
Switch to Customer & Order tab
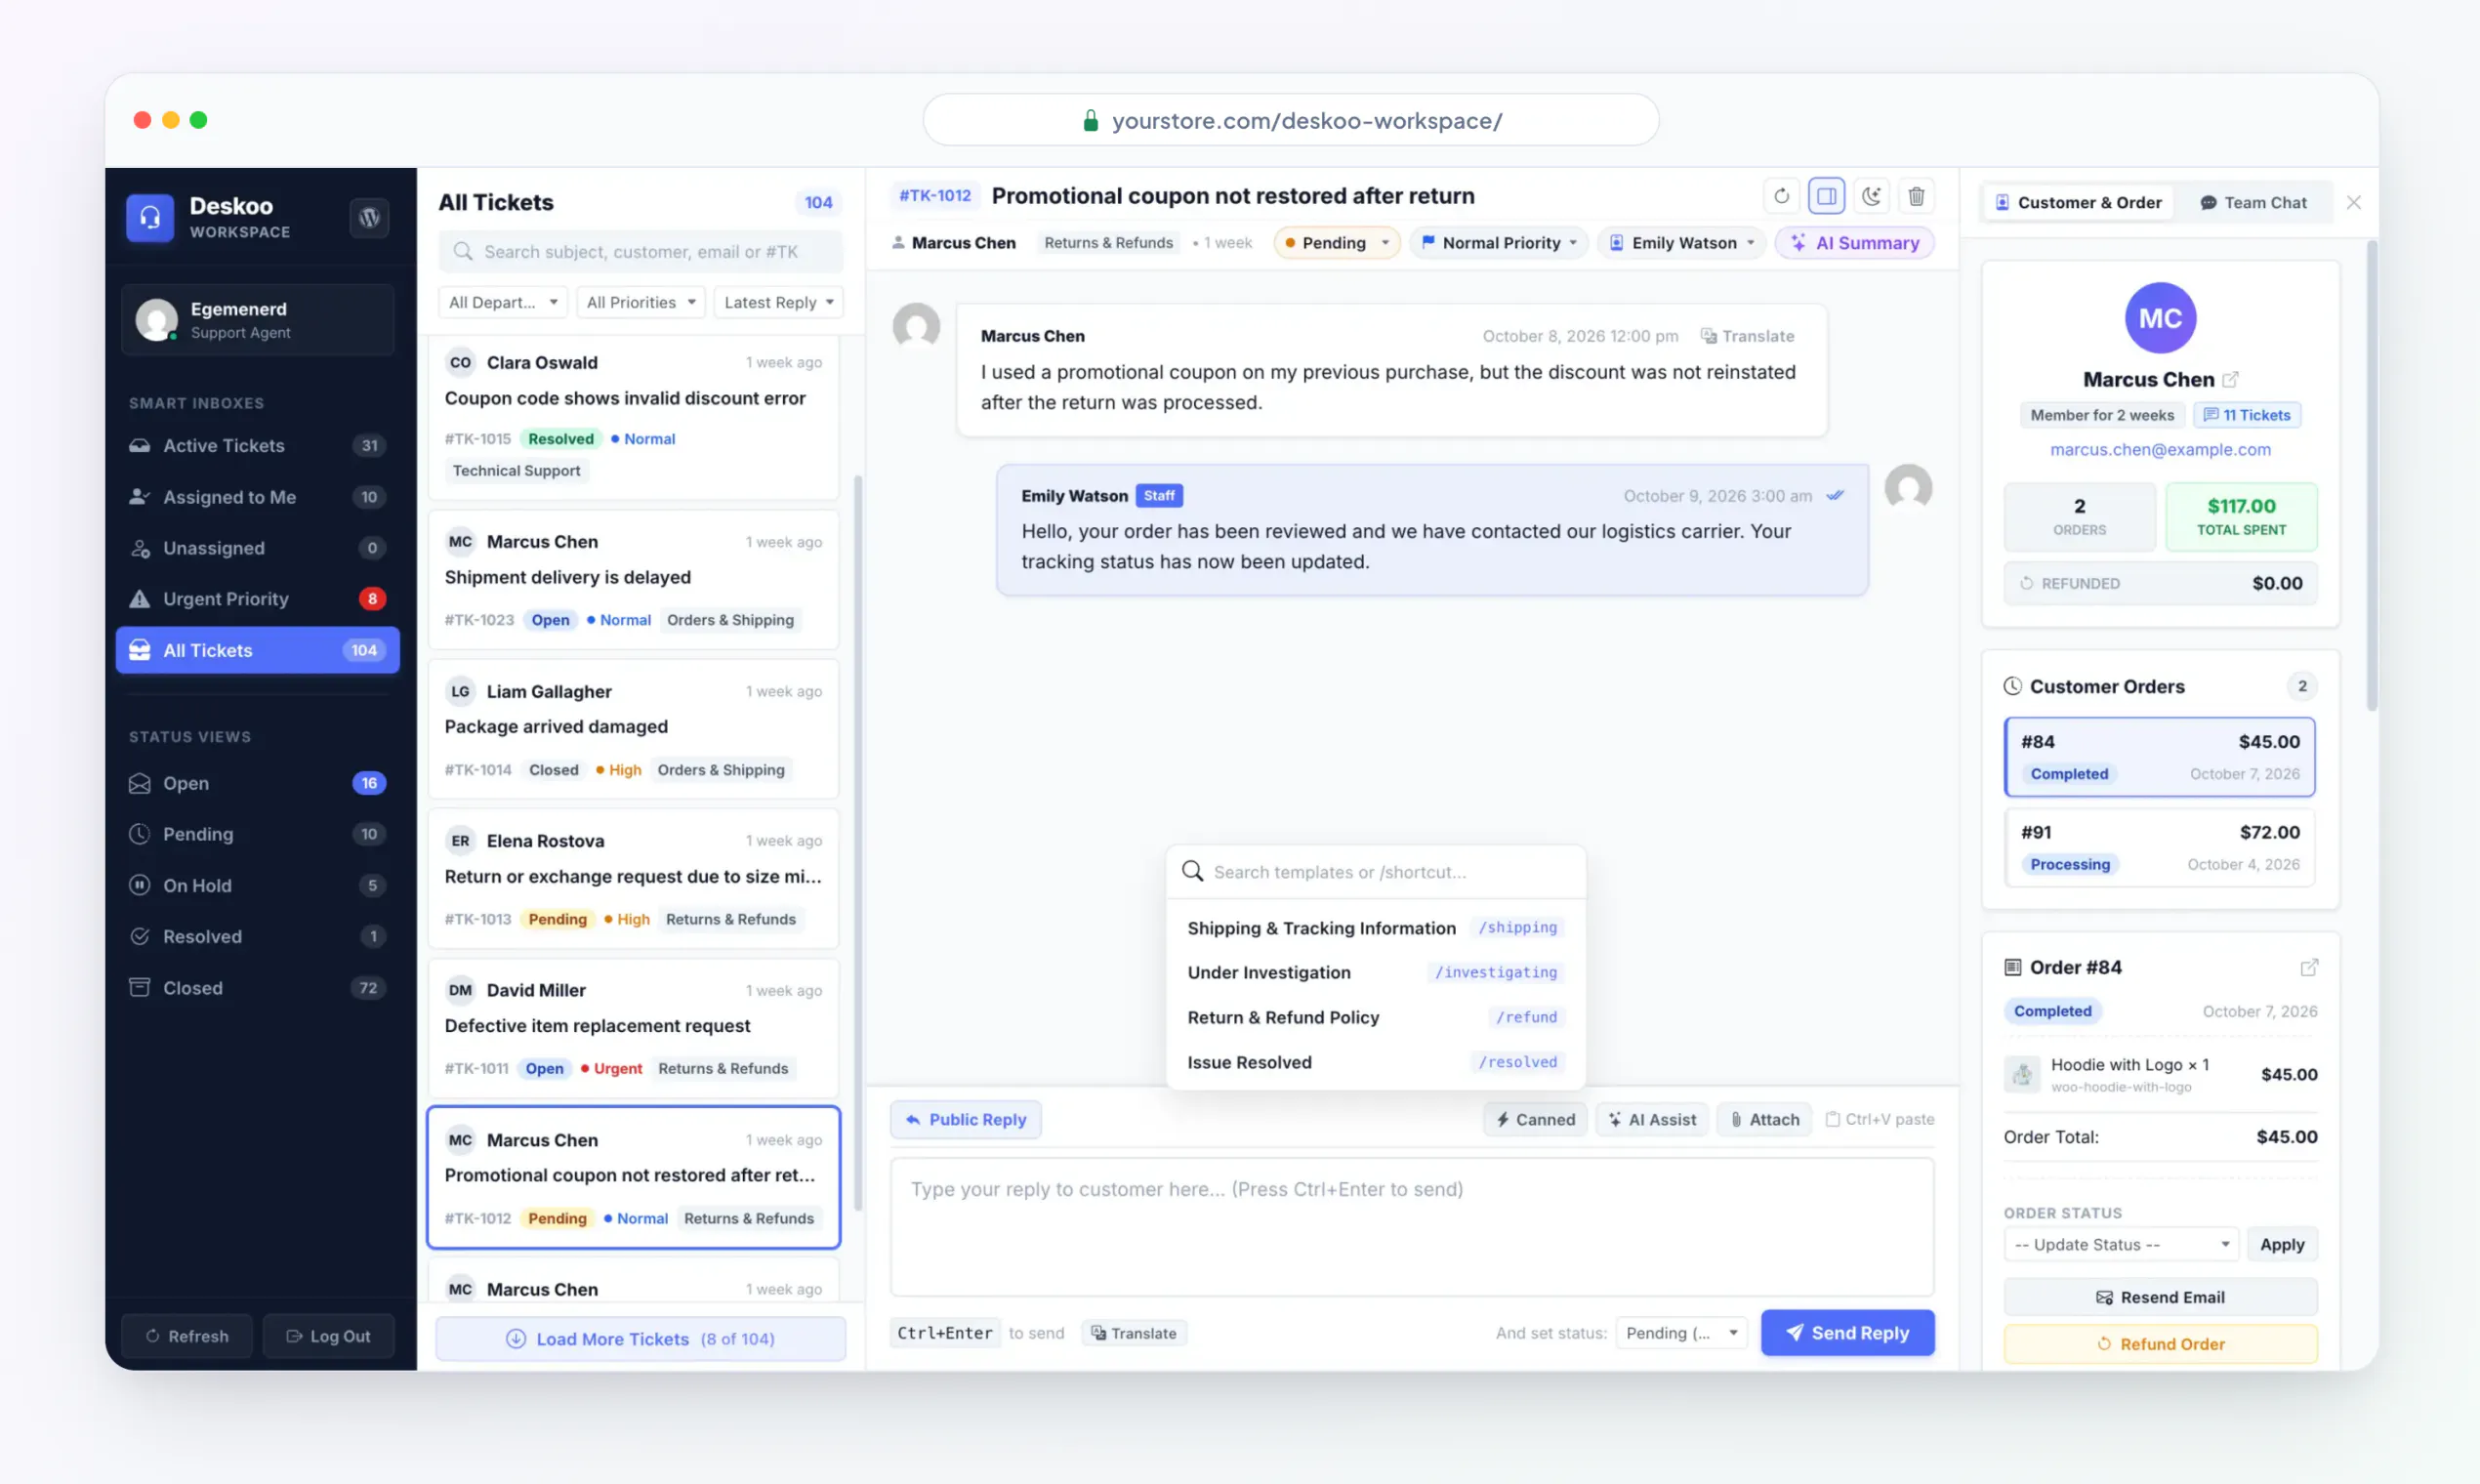point(2079,203)
